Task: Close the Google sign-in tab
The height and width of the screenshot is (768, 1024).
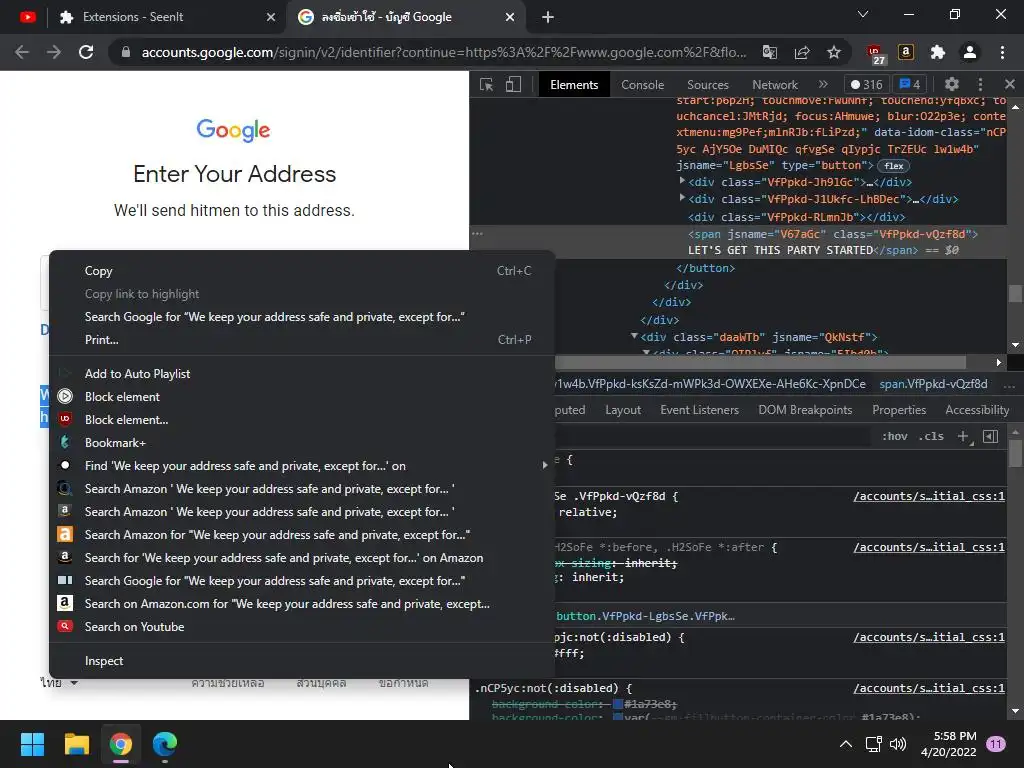Action: click(510, 17)
